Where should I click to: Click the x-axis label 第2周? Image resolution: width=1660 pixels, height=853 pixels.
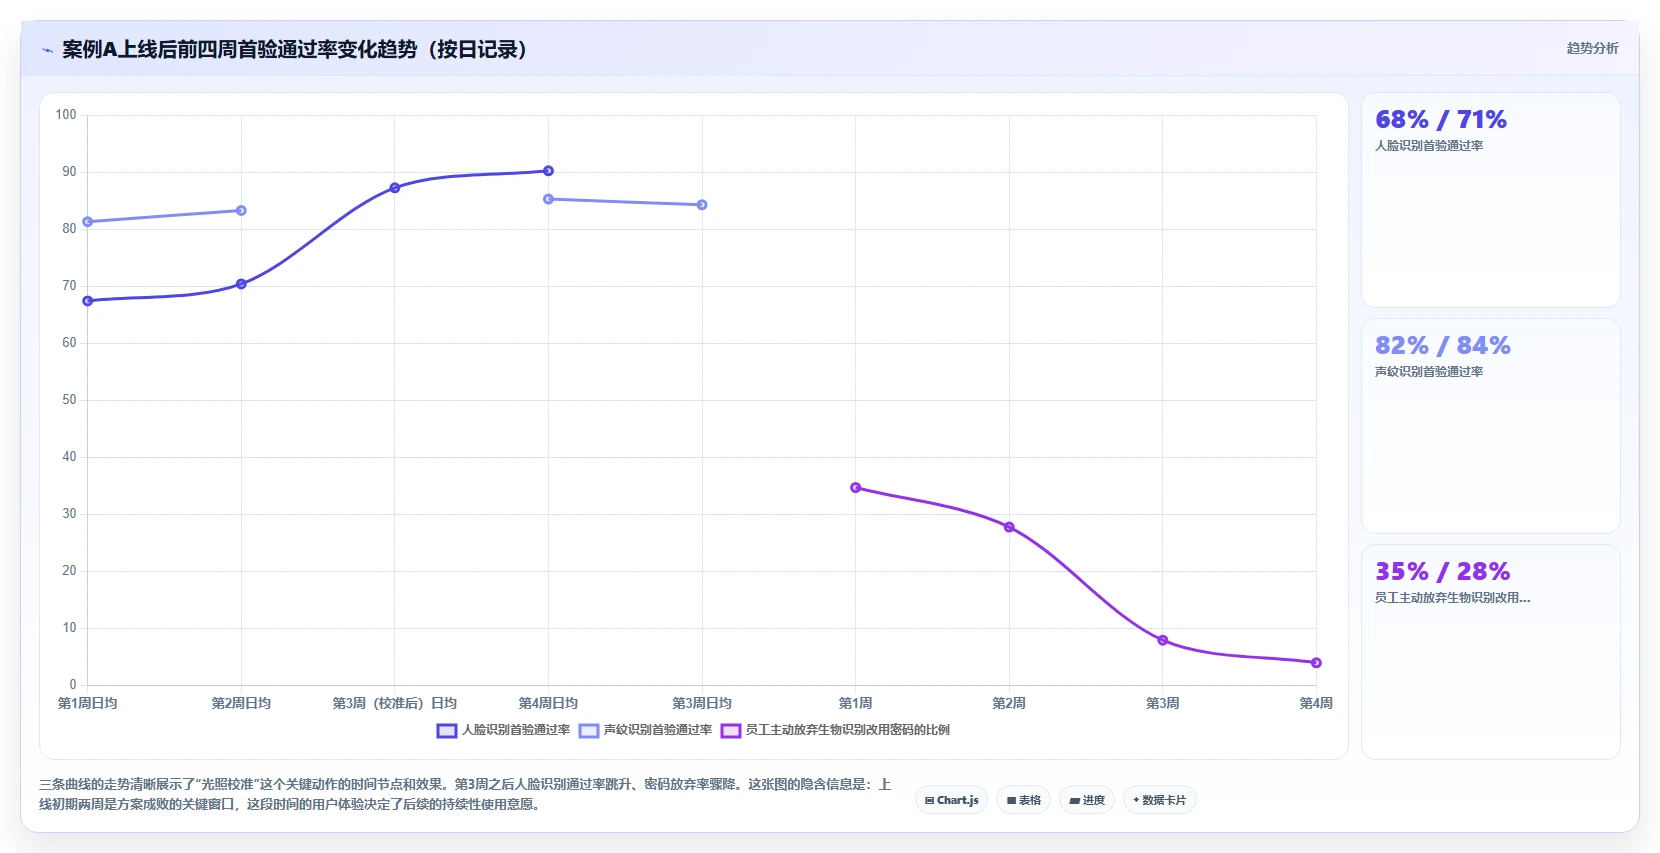(x=1009, y=704)
